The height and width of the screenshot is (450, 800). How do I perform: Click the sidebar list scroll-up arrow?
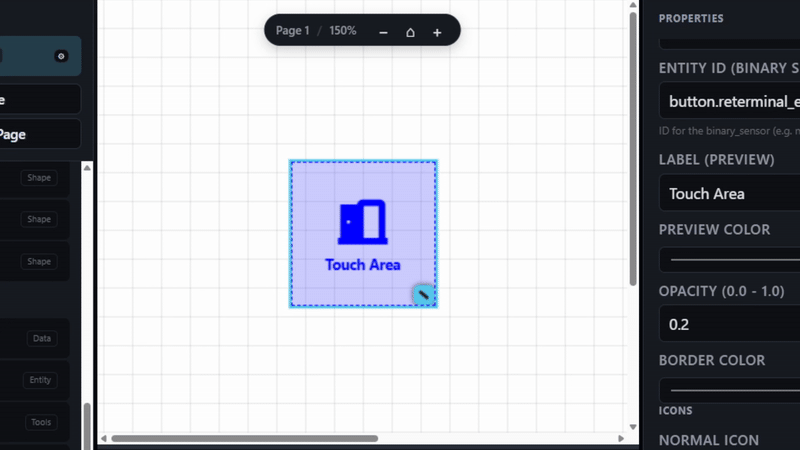(x=87, y=167)
